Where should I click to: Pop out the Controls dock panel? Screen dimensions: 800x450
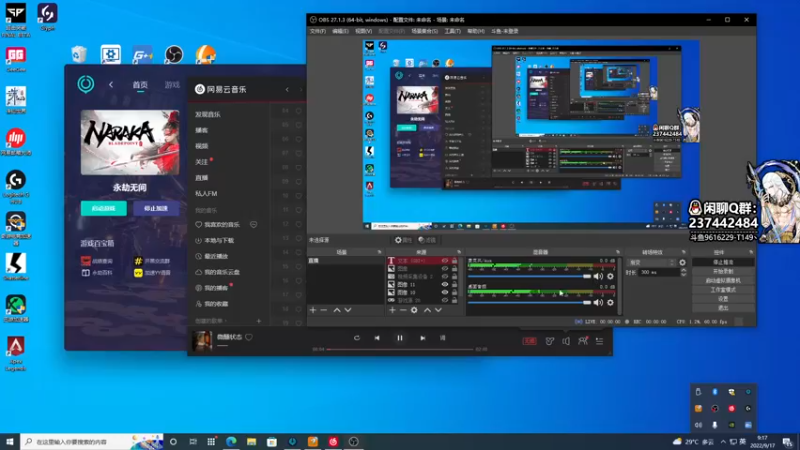pos(751,252)
